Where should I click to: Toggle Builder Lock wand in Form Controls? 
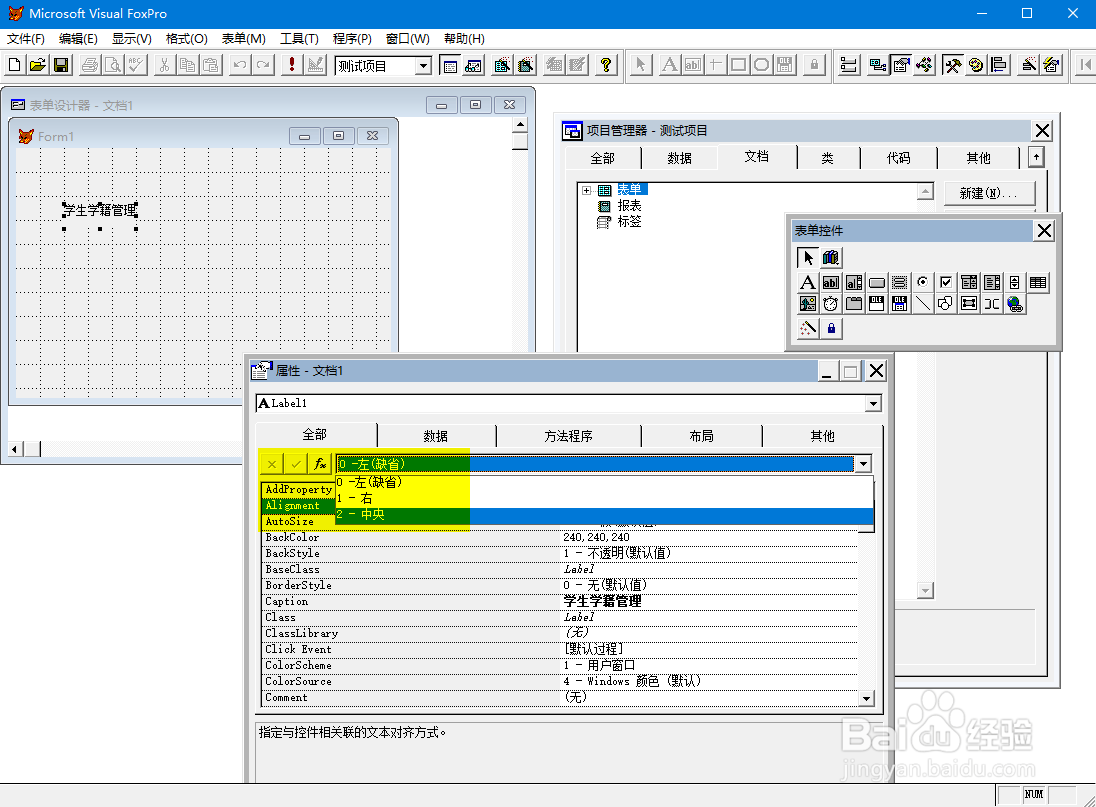808,328
